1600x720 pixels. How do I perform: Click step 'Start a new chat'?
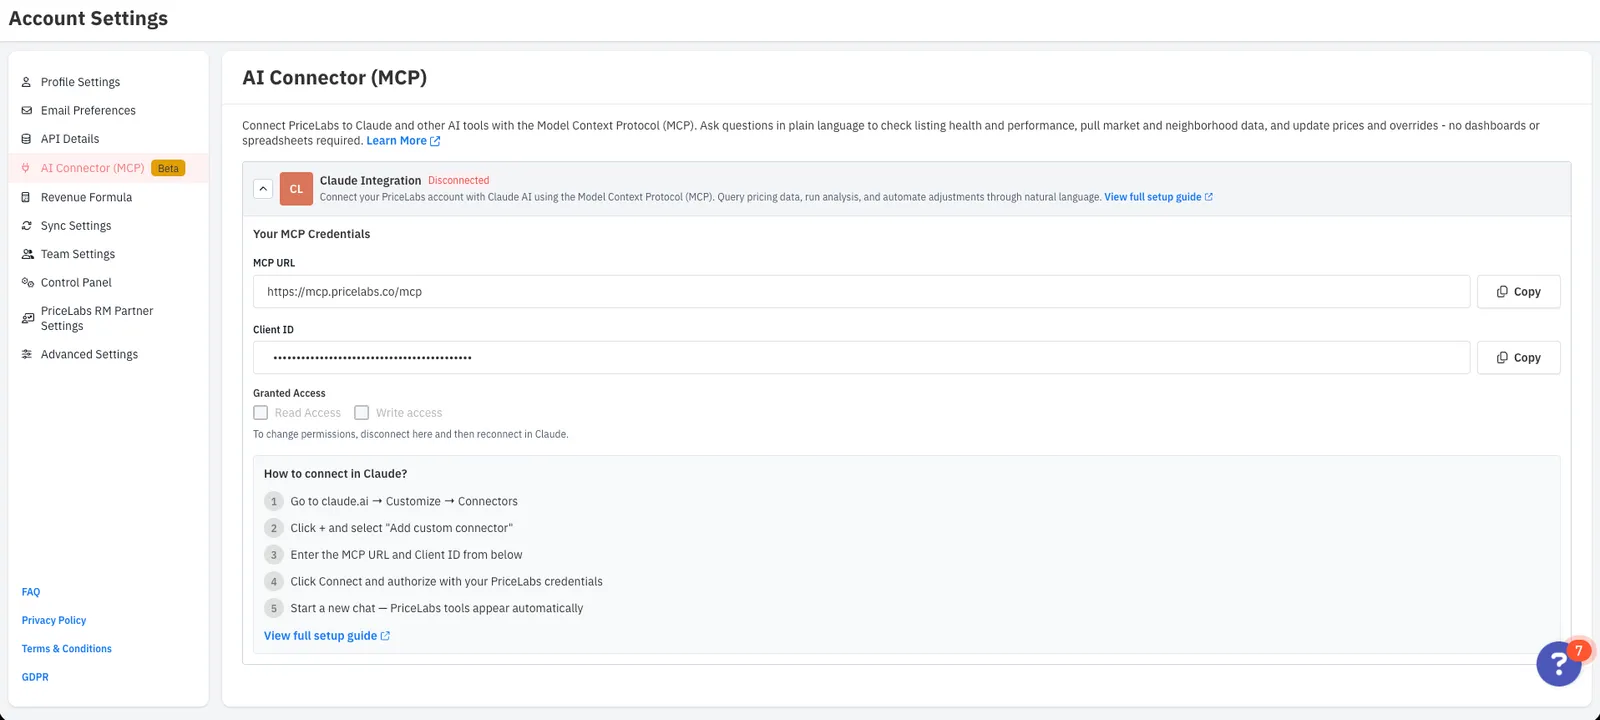(x=436, y=608)
